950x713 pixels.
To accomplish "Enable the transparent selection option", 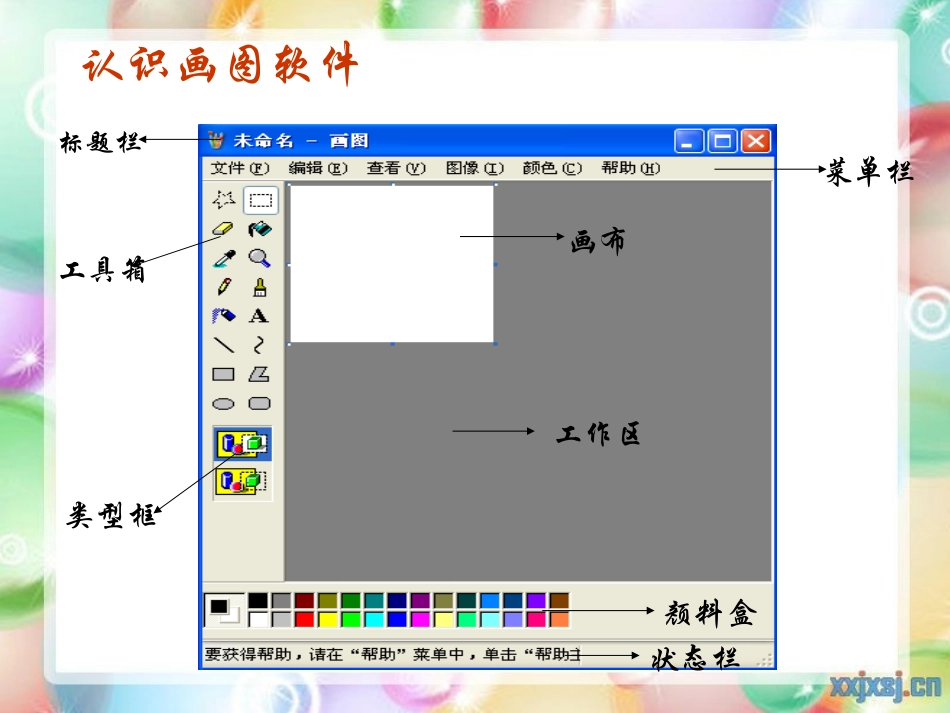I will (x=242, y=482).
